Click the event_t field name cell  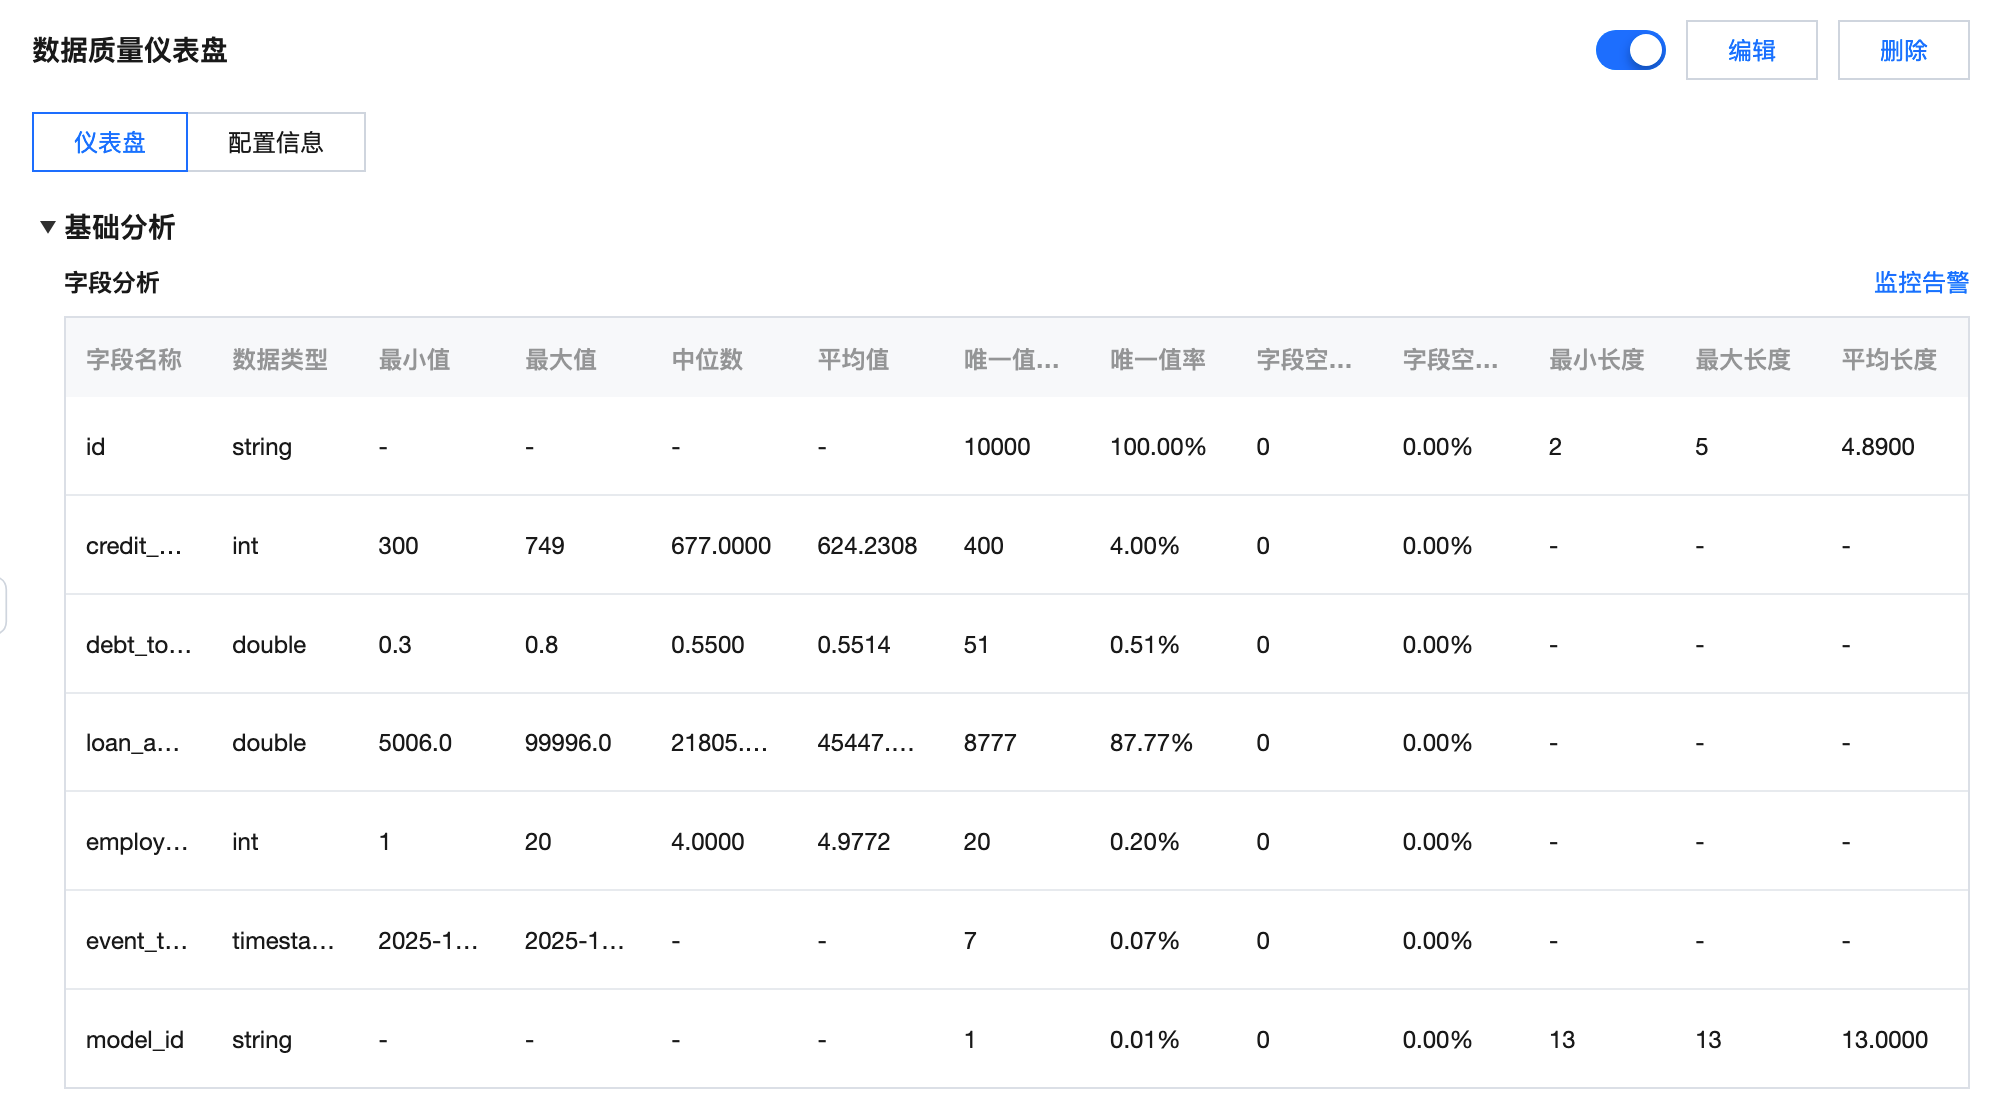tap(136, 941)
